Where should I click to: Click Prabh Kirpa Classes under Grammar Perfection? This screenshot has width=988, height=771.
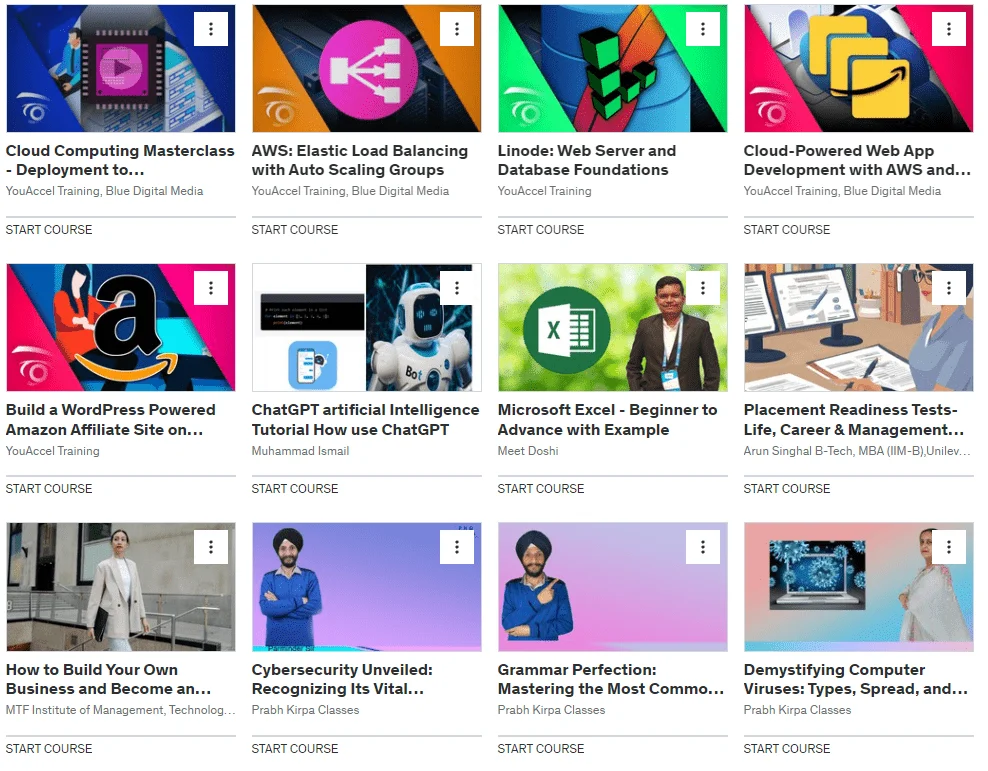[551, 710]
